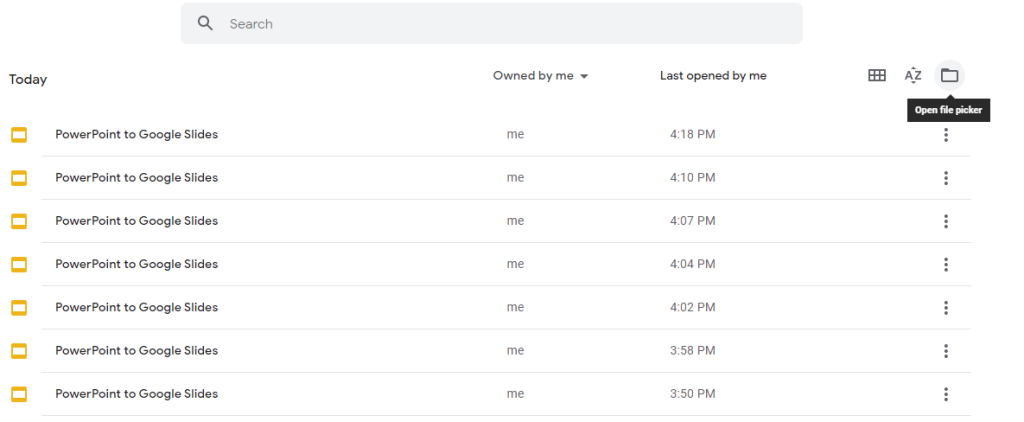This screenshot has width=1024, height=422.
Task: Click the search magnifier icon
Action: tap(205, 24)
